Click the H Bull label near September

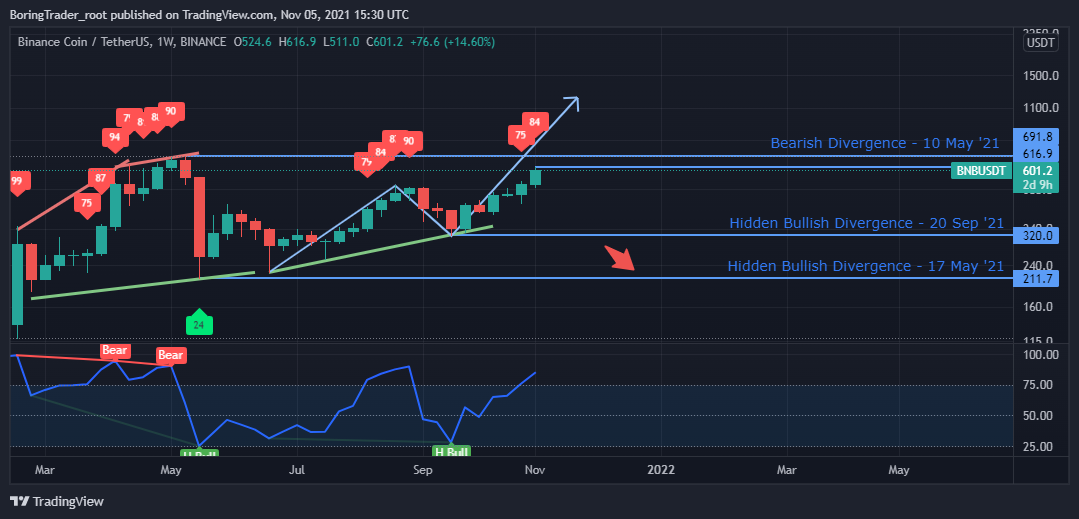point(452,452)
